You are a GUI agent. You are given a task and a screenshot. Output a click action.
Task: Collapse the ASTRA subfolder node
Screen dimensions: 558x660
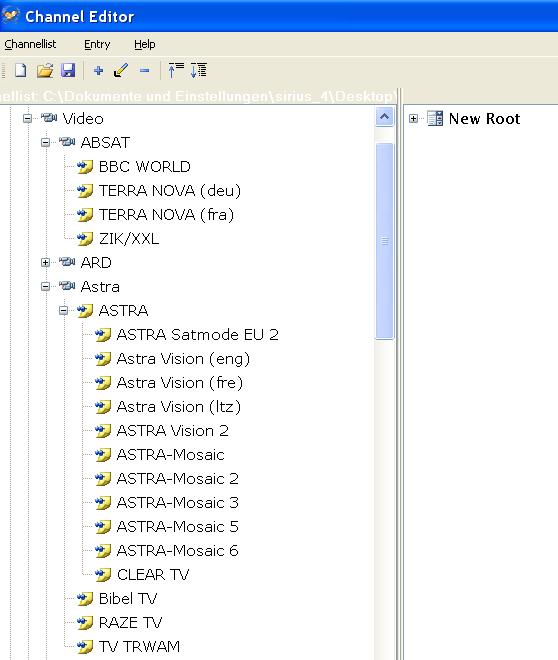(x=64, y=311)
